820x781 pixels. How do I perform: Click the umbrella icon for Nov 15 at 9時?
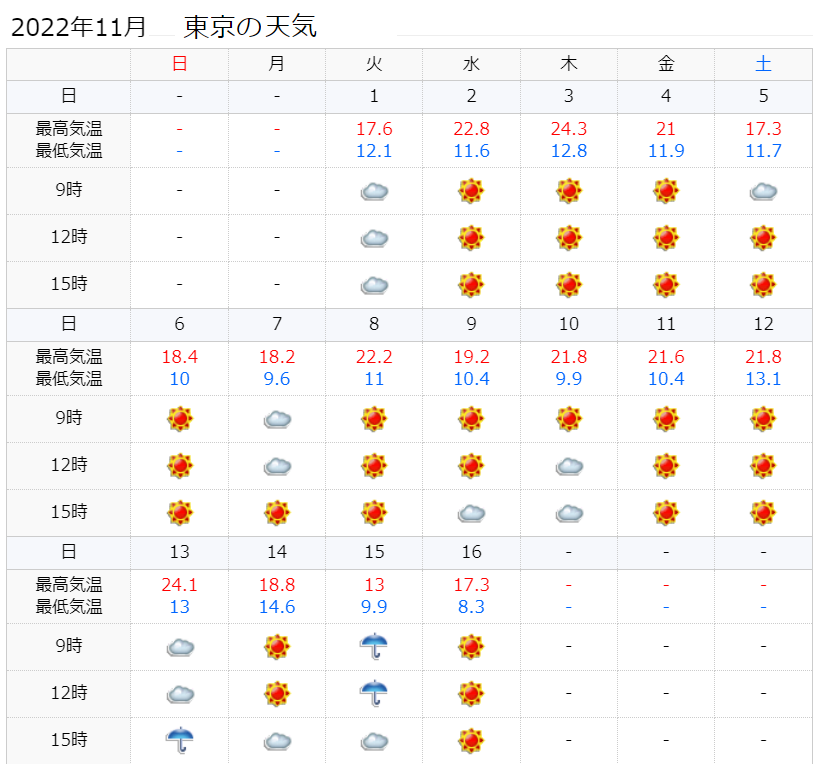pyautogui.click(x=374, y=647)
